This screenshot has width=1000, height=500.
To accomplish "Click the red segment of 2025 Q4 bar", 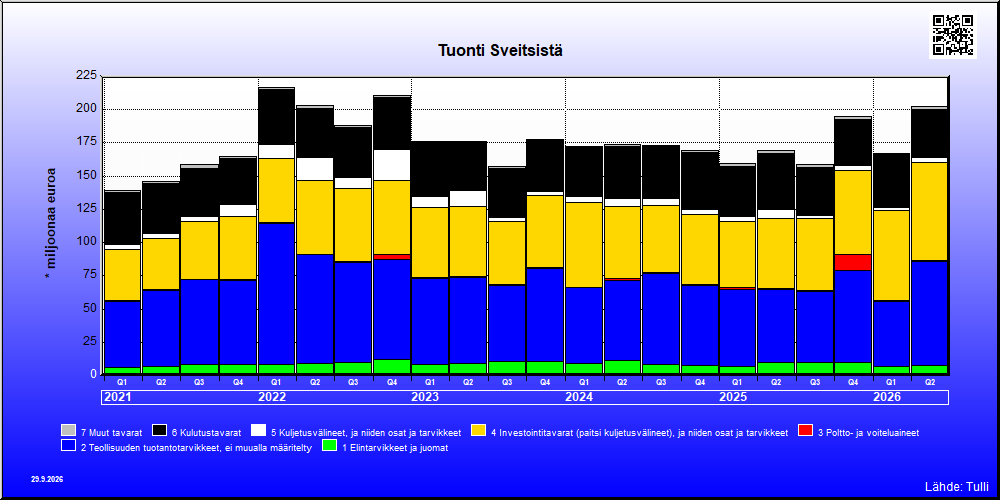I will [853, 262].
